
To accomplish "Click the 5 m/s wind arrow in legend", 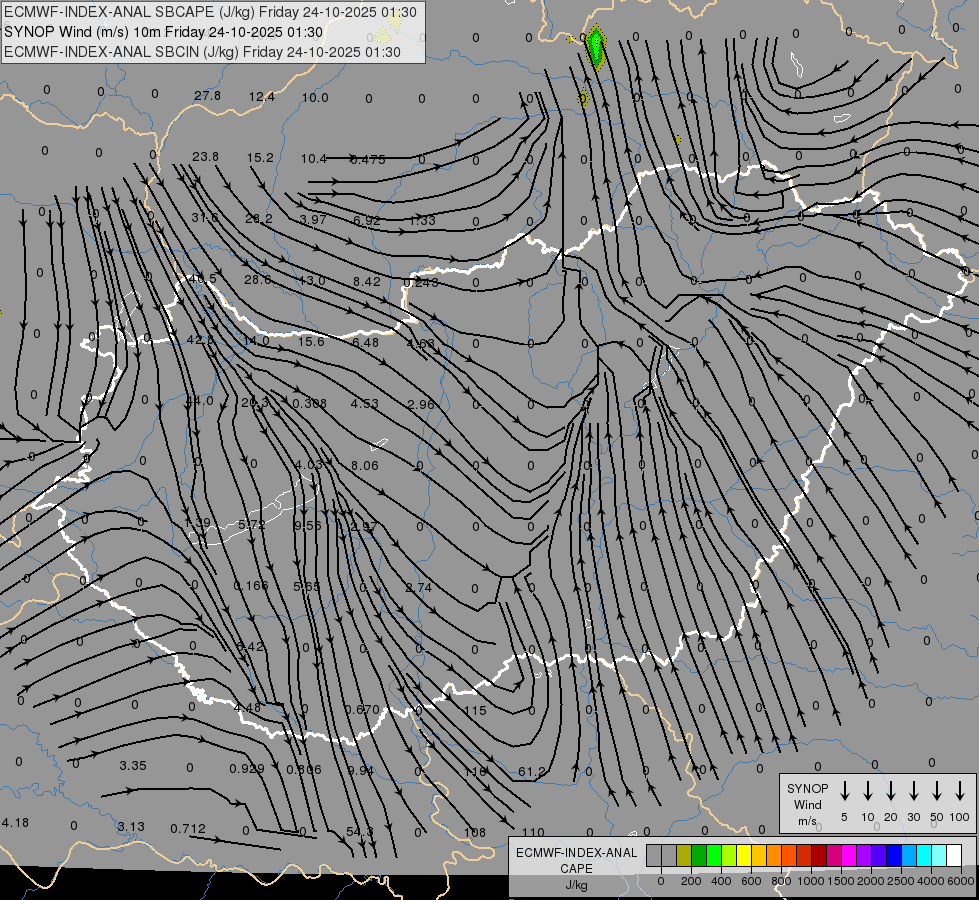I will (845, 791).
